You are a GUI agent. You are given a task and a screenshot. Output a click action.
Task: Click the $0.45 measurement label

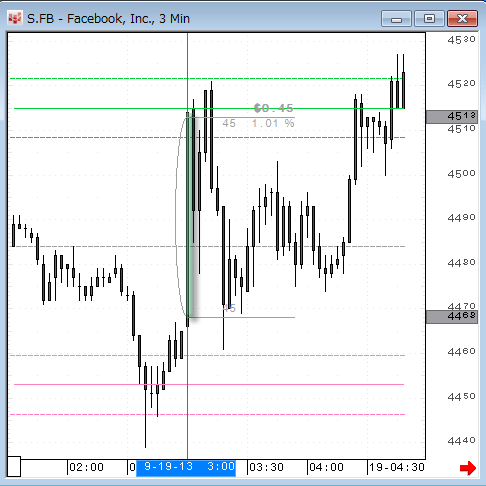tap(274, 108)
